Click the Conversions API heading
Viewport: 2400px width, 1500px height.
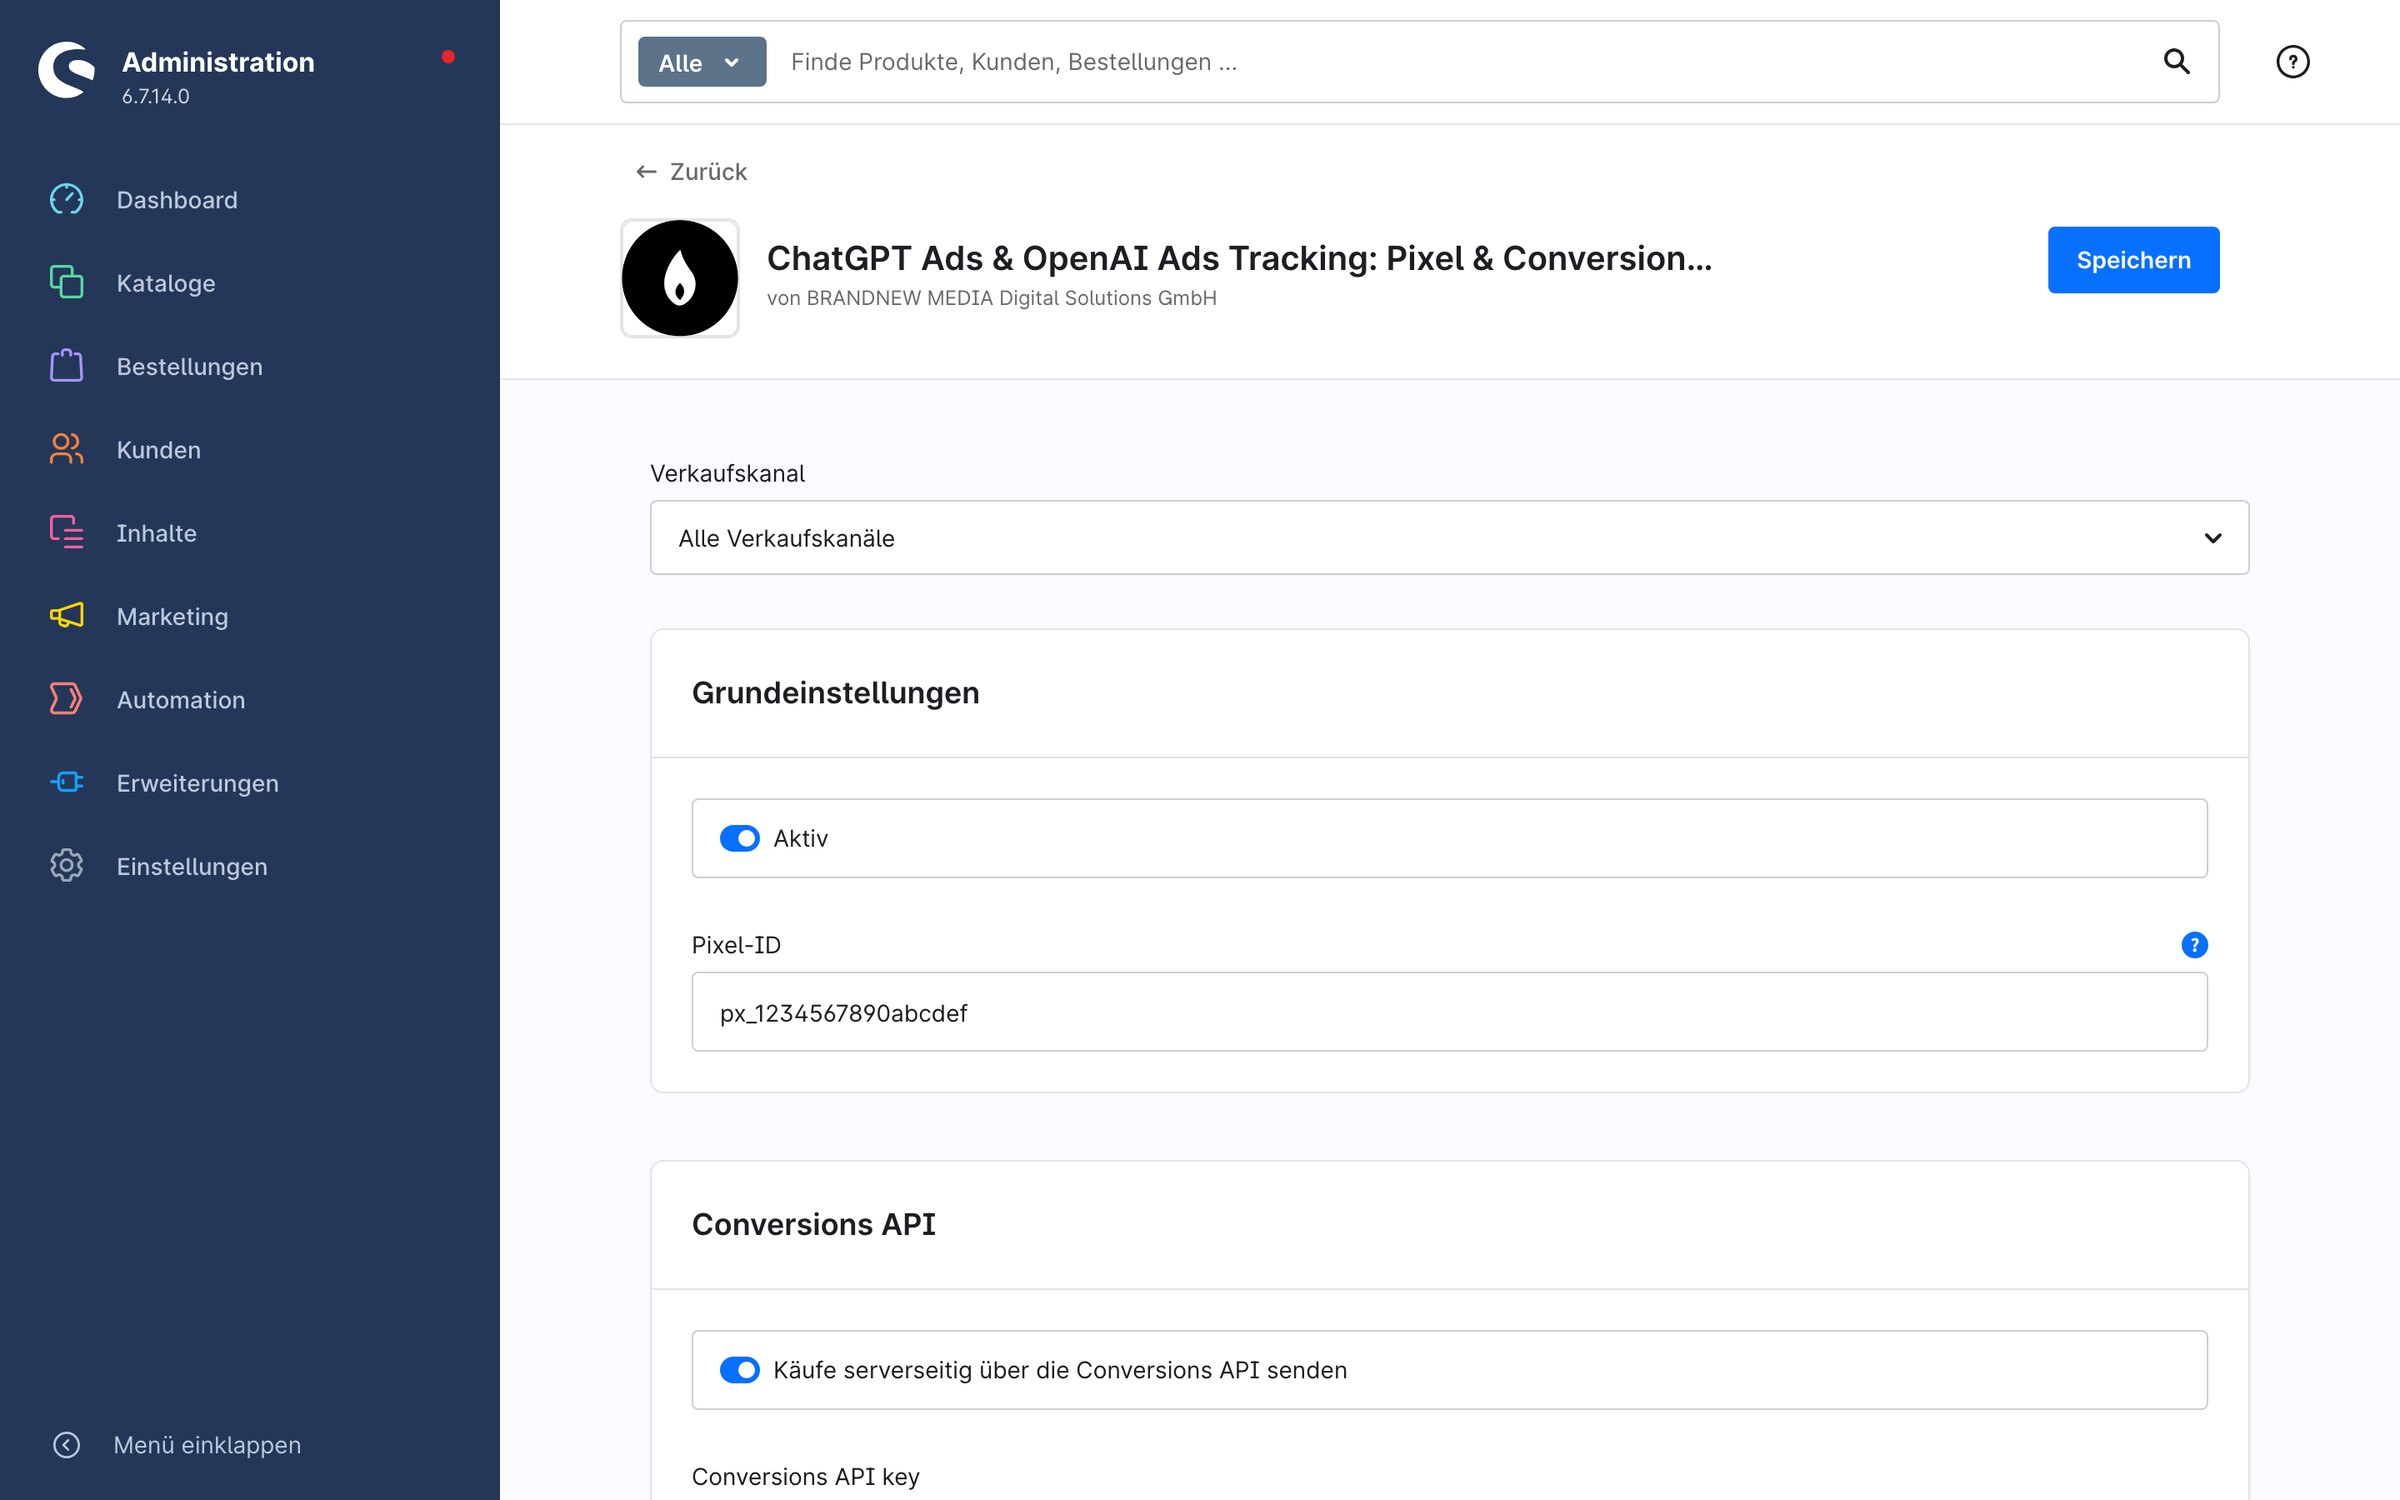(813, 1224)
